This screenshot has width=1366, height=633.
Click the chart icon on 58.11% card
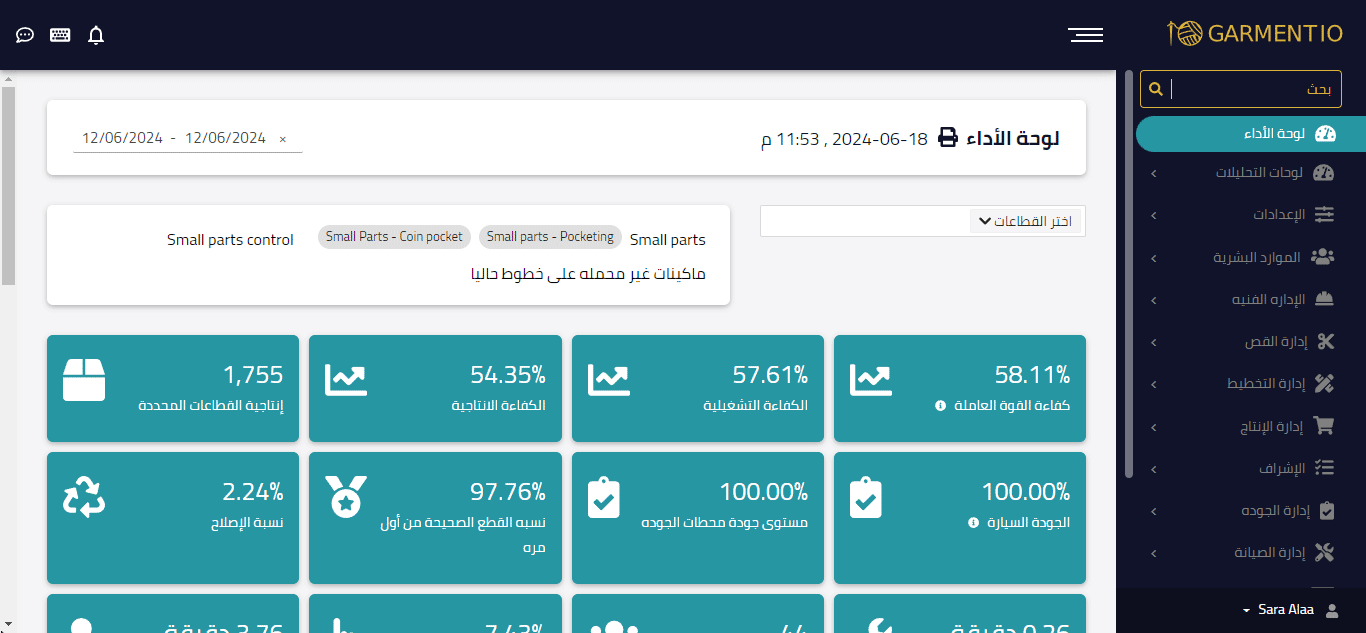tap(871, 379)
